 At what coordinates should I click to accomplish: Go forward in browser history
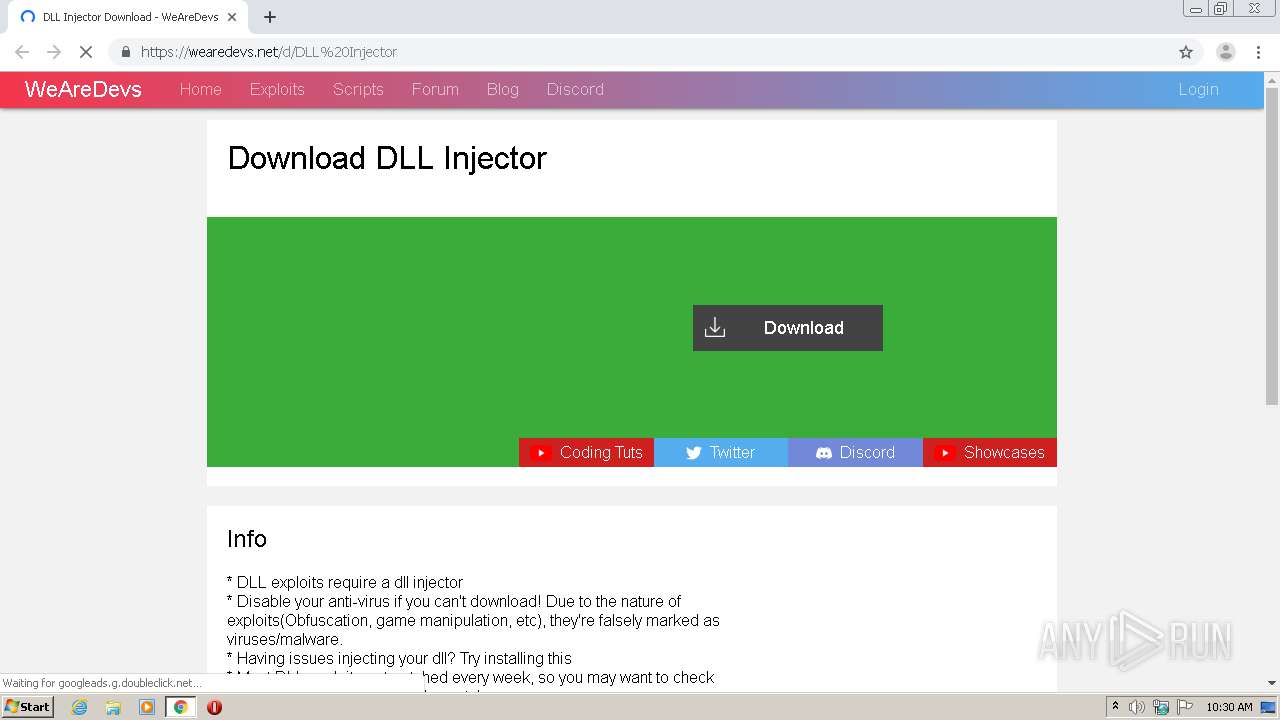coord(54,52)
